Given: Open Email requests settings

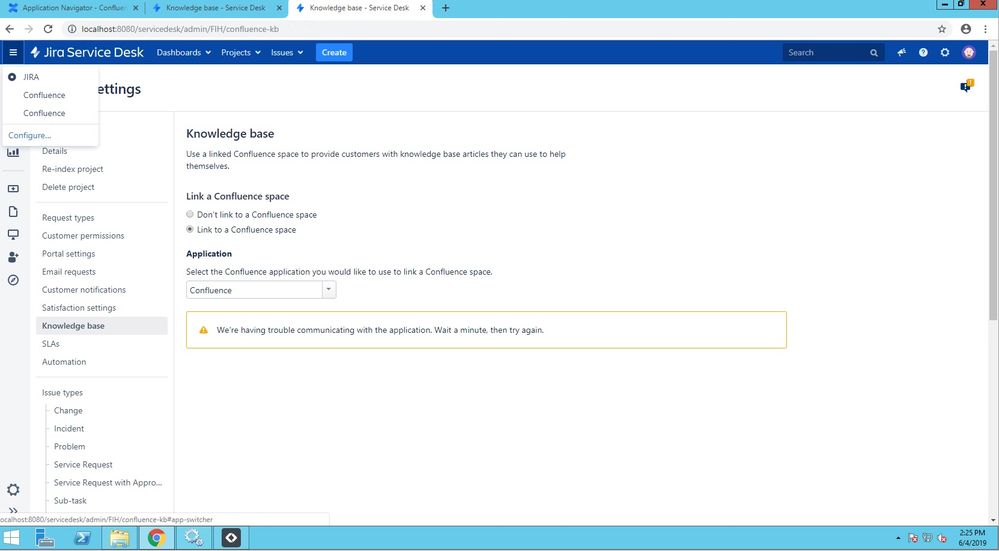Looking at the screenshot, I should 69,271.
